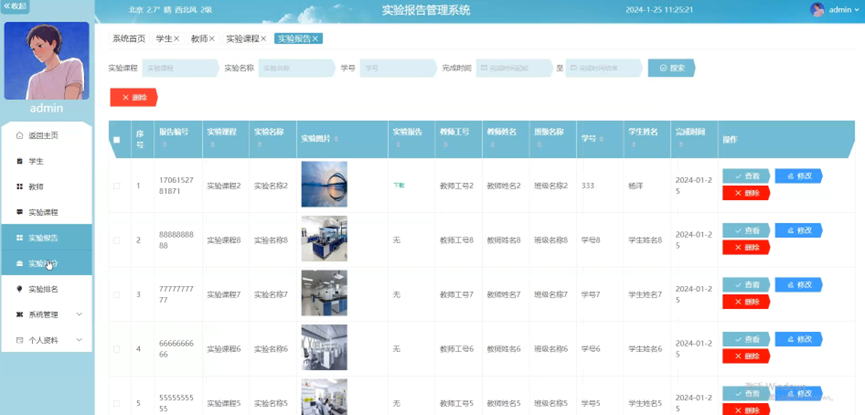Sort by the 学号 column arrows

click(600, 140)
